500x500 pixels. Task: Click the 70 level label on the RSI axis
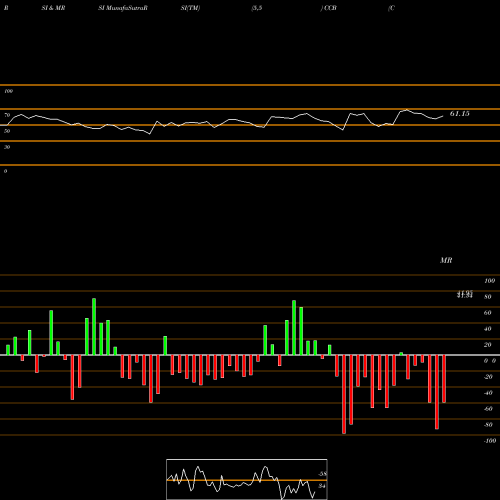[7, 115]
